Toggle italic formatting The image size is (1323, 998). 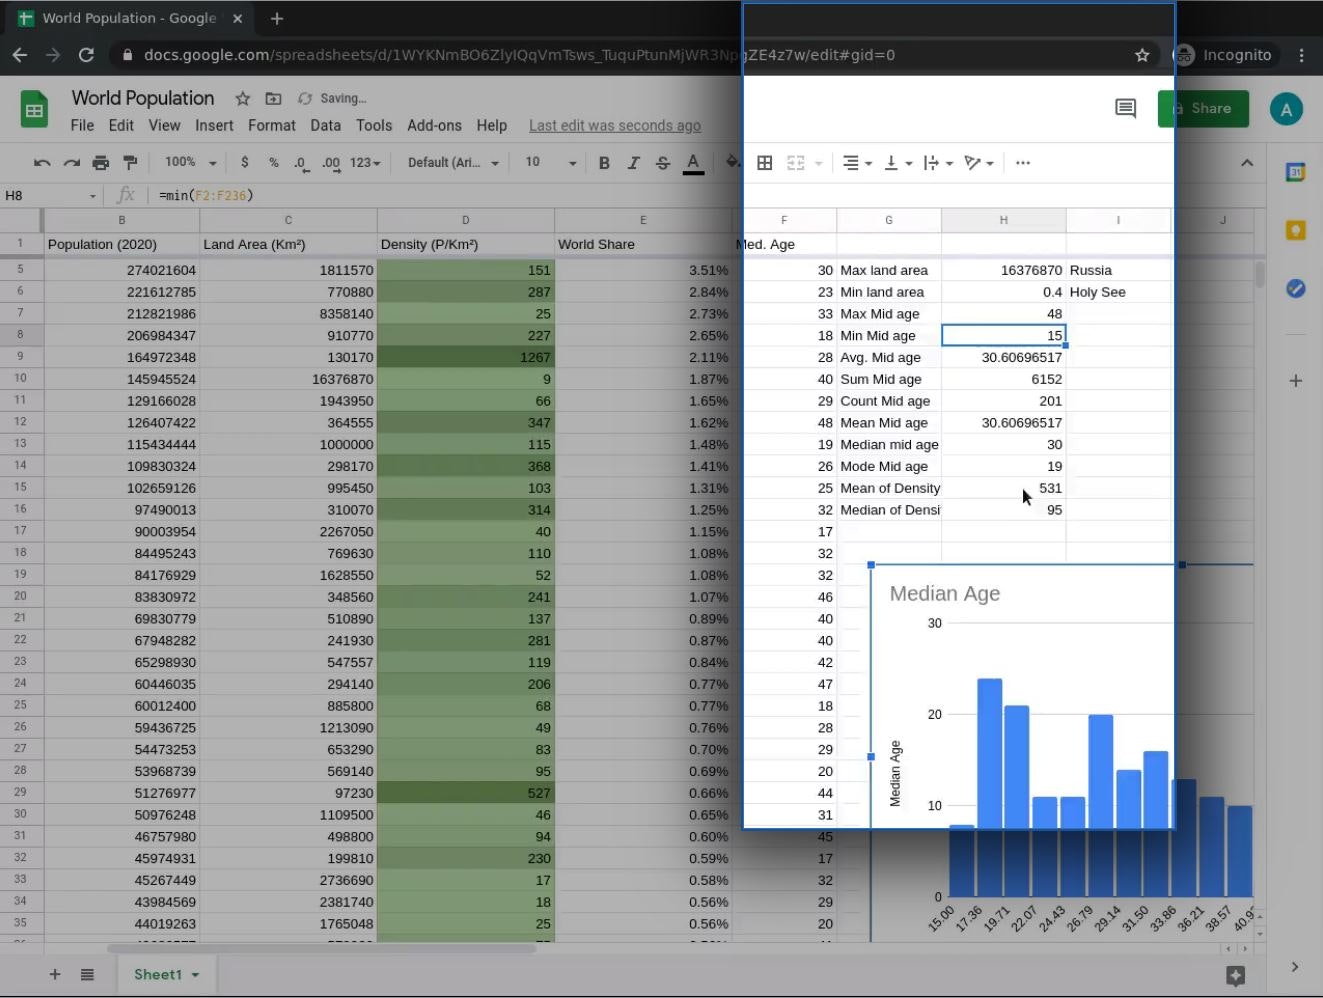click(x=633, y=163)
